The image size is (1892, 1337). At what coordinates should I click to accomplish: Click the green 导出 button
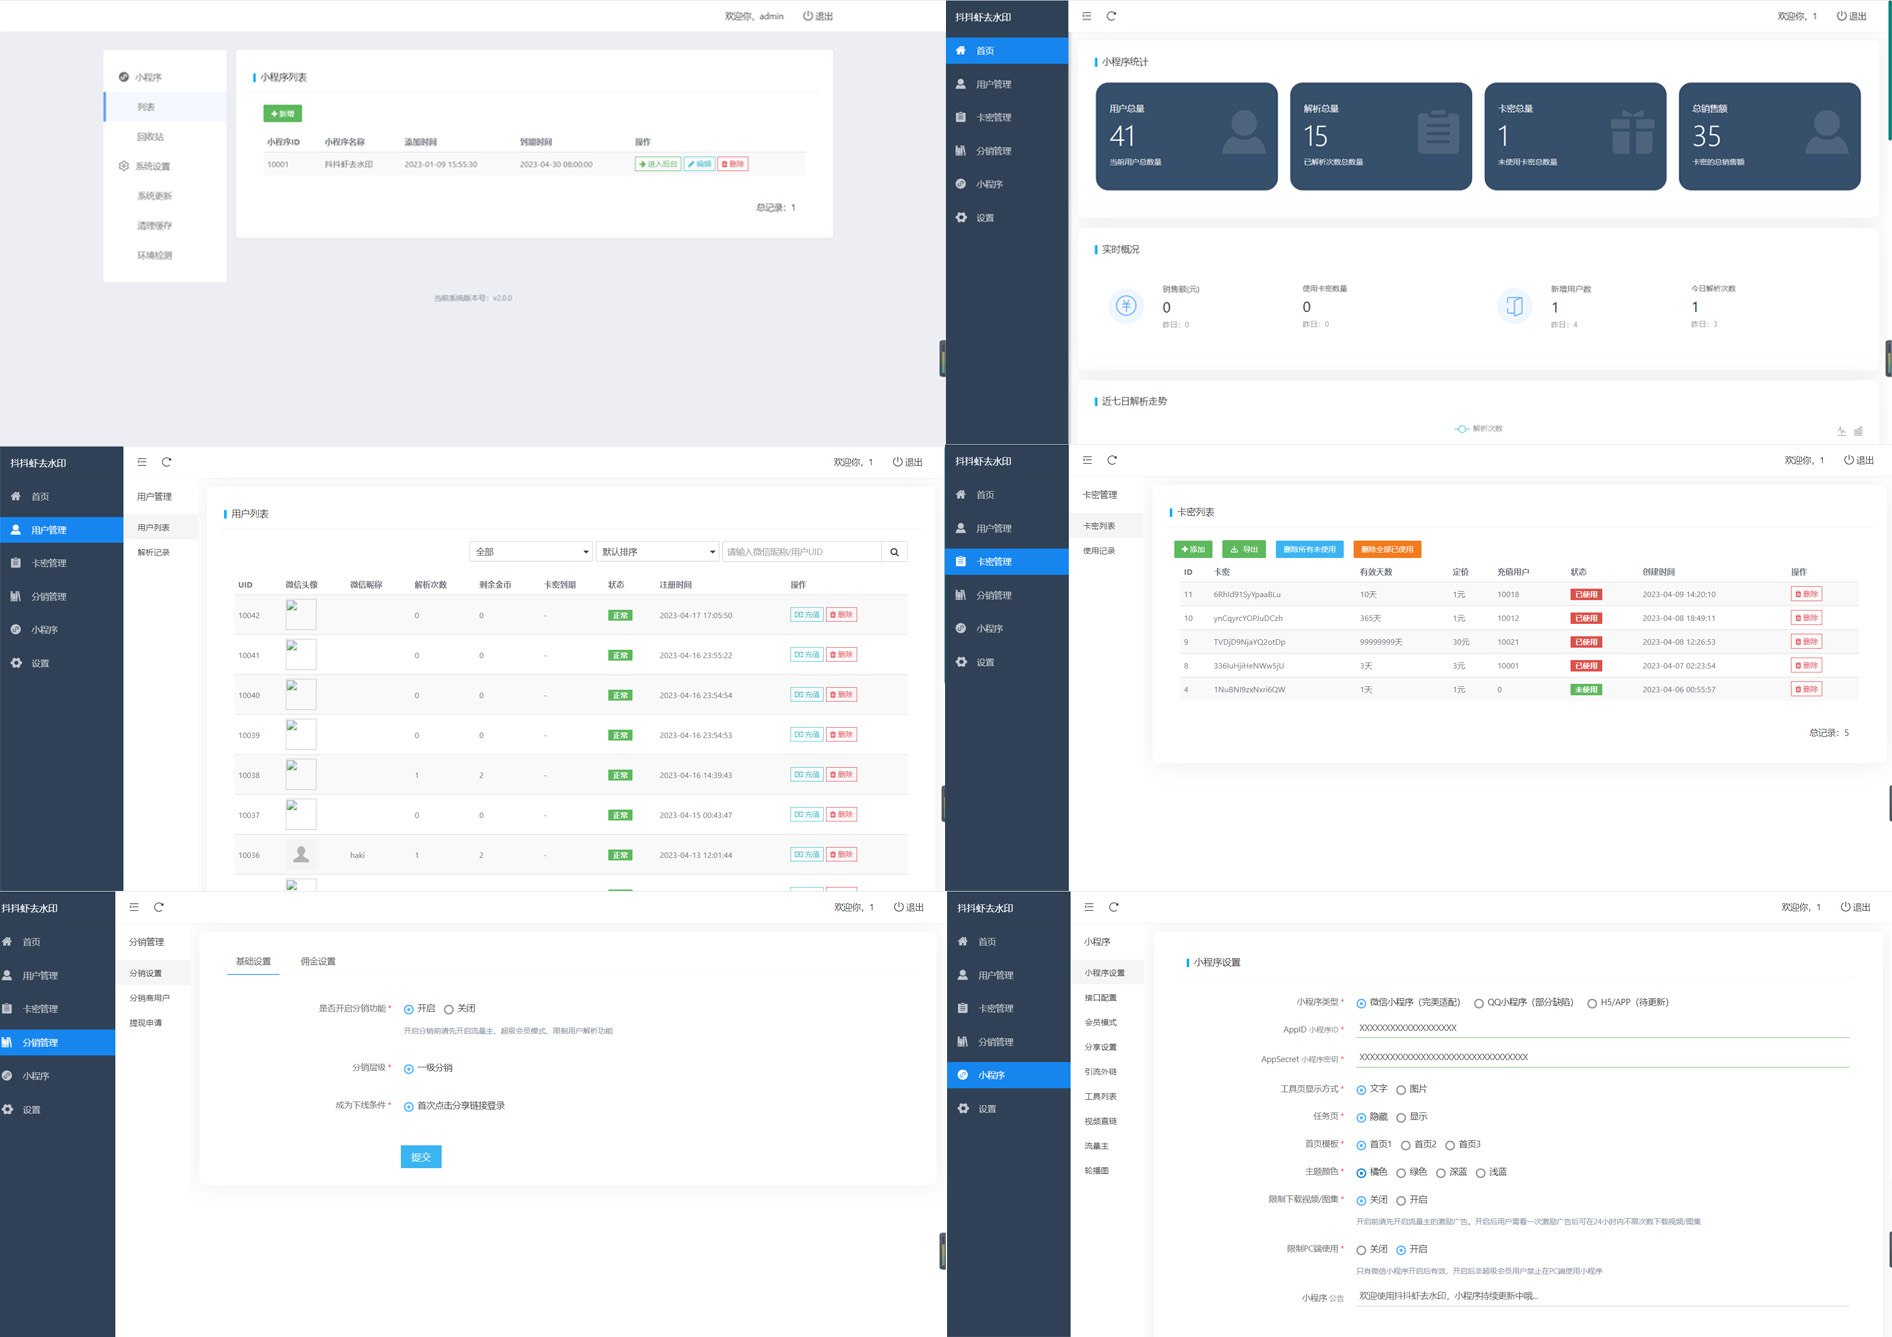click(x=1244, y=549)
